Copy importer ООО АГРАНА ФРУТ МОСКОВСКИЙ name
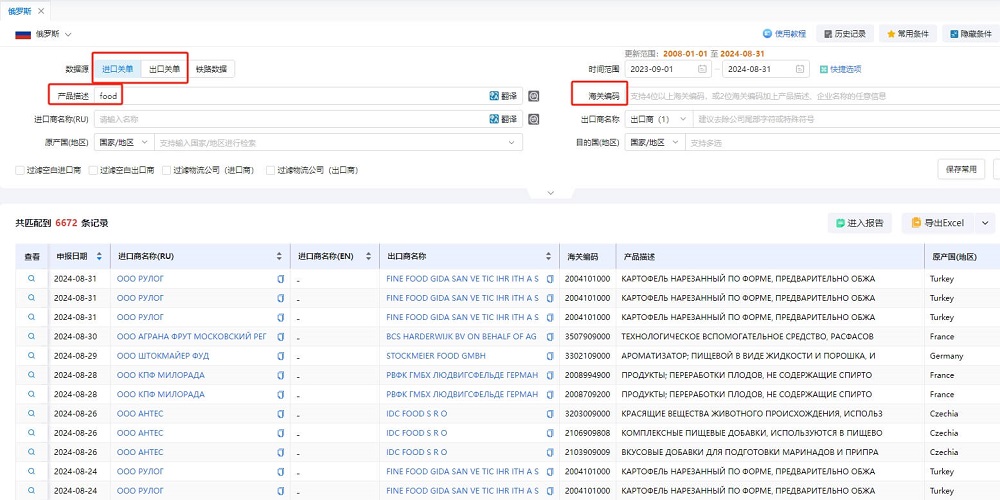 coord(280,337)
